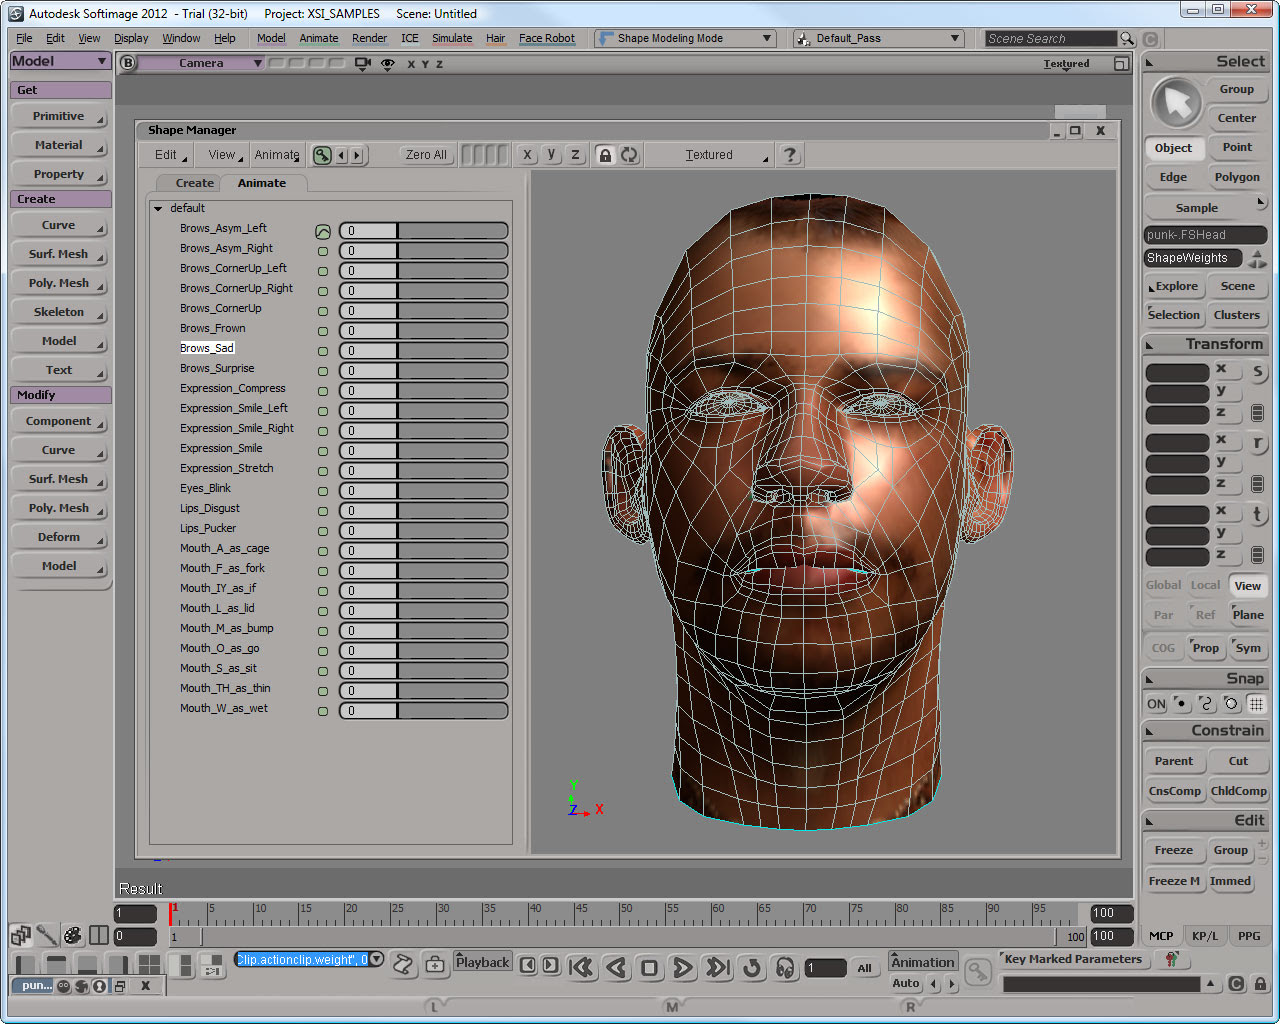Open the Default_Pass dropdown
This screenshot has width=1280, height=1024.
(879, 39)
